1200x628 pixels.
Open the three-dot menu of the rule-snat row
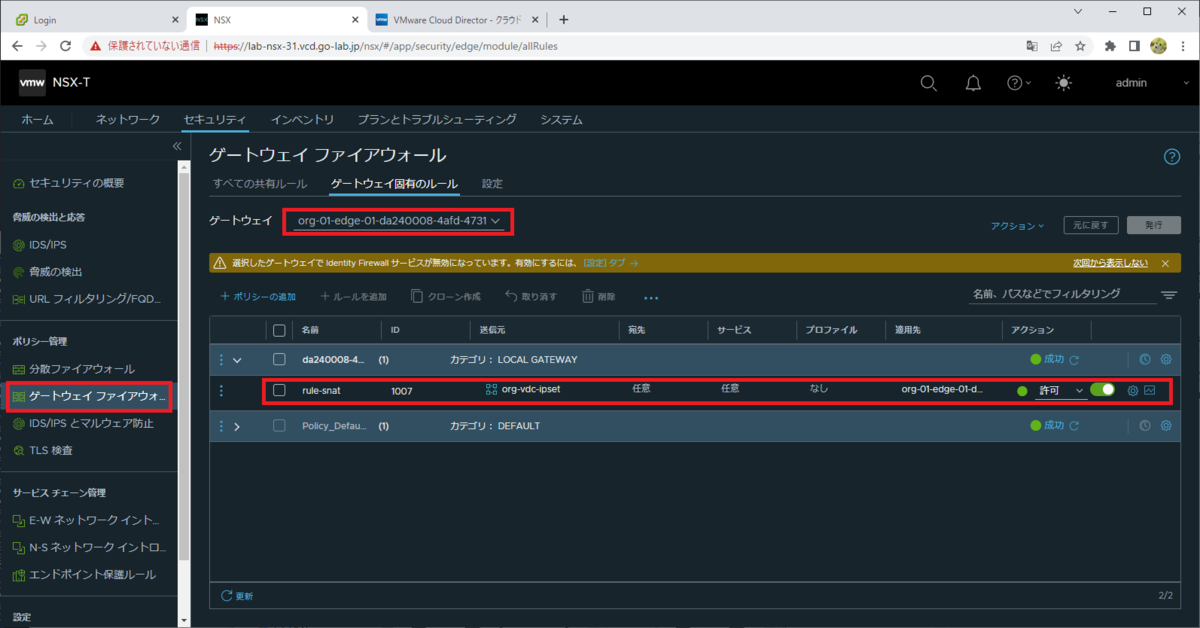coord(222,391)
